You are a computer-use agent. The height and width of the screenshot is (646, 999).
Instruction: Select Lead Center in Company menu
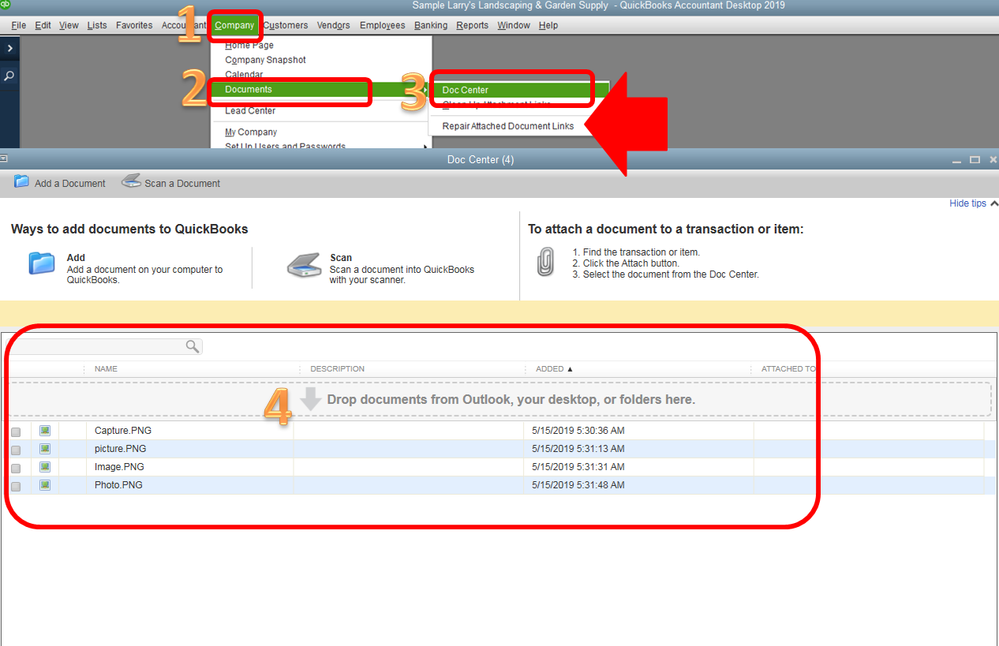click(250, 111)
